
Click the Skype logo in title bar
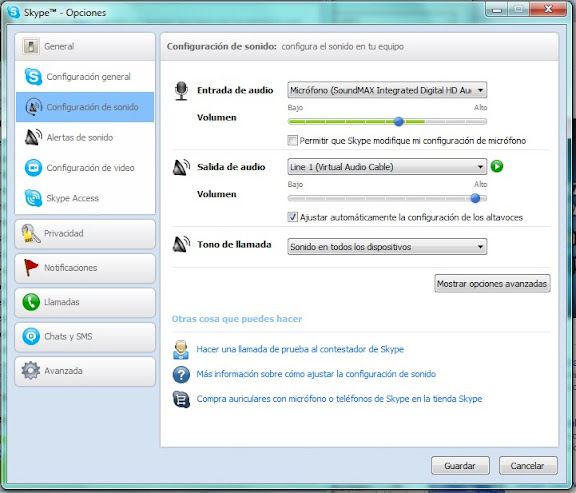(14, 12)
